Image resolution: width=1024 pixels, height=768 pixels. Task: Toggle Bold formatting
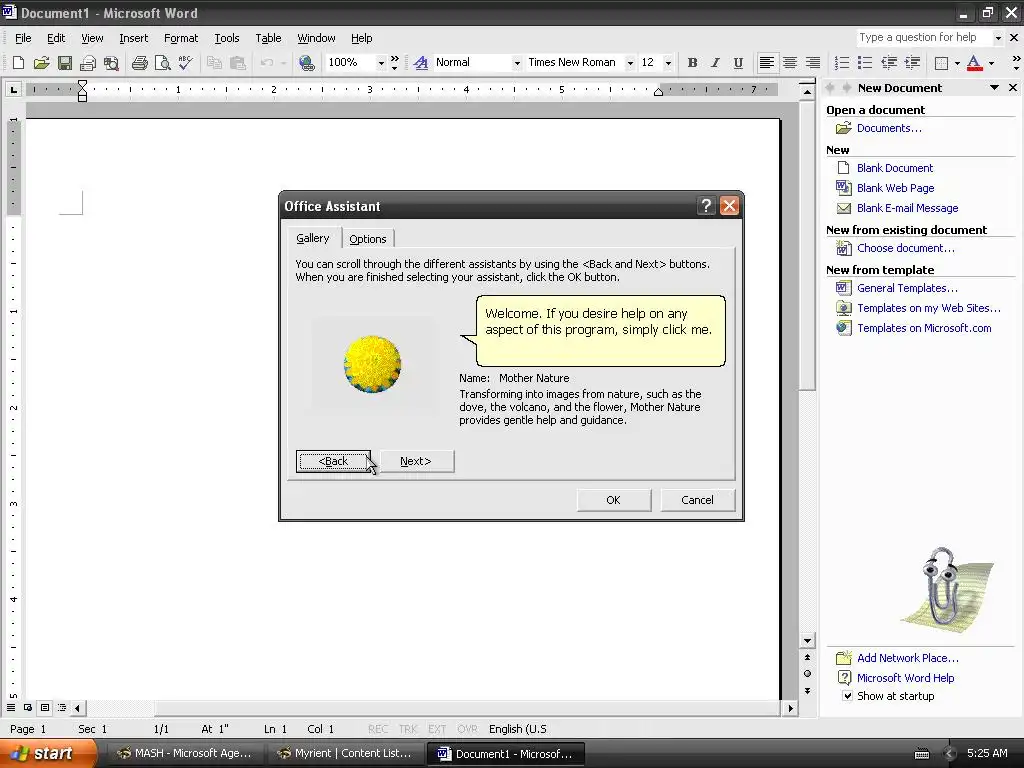point(692,63)
